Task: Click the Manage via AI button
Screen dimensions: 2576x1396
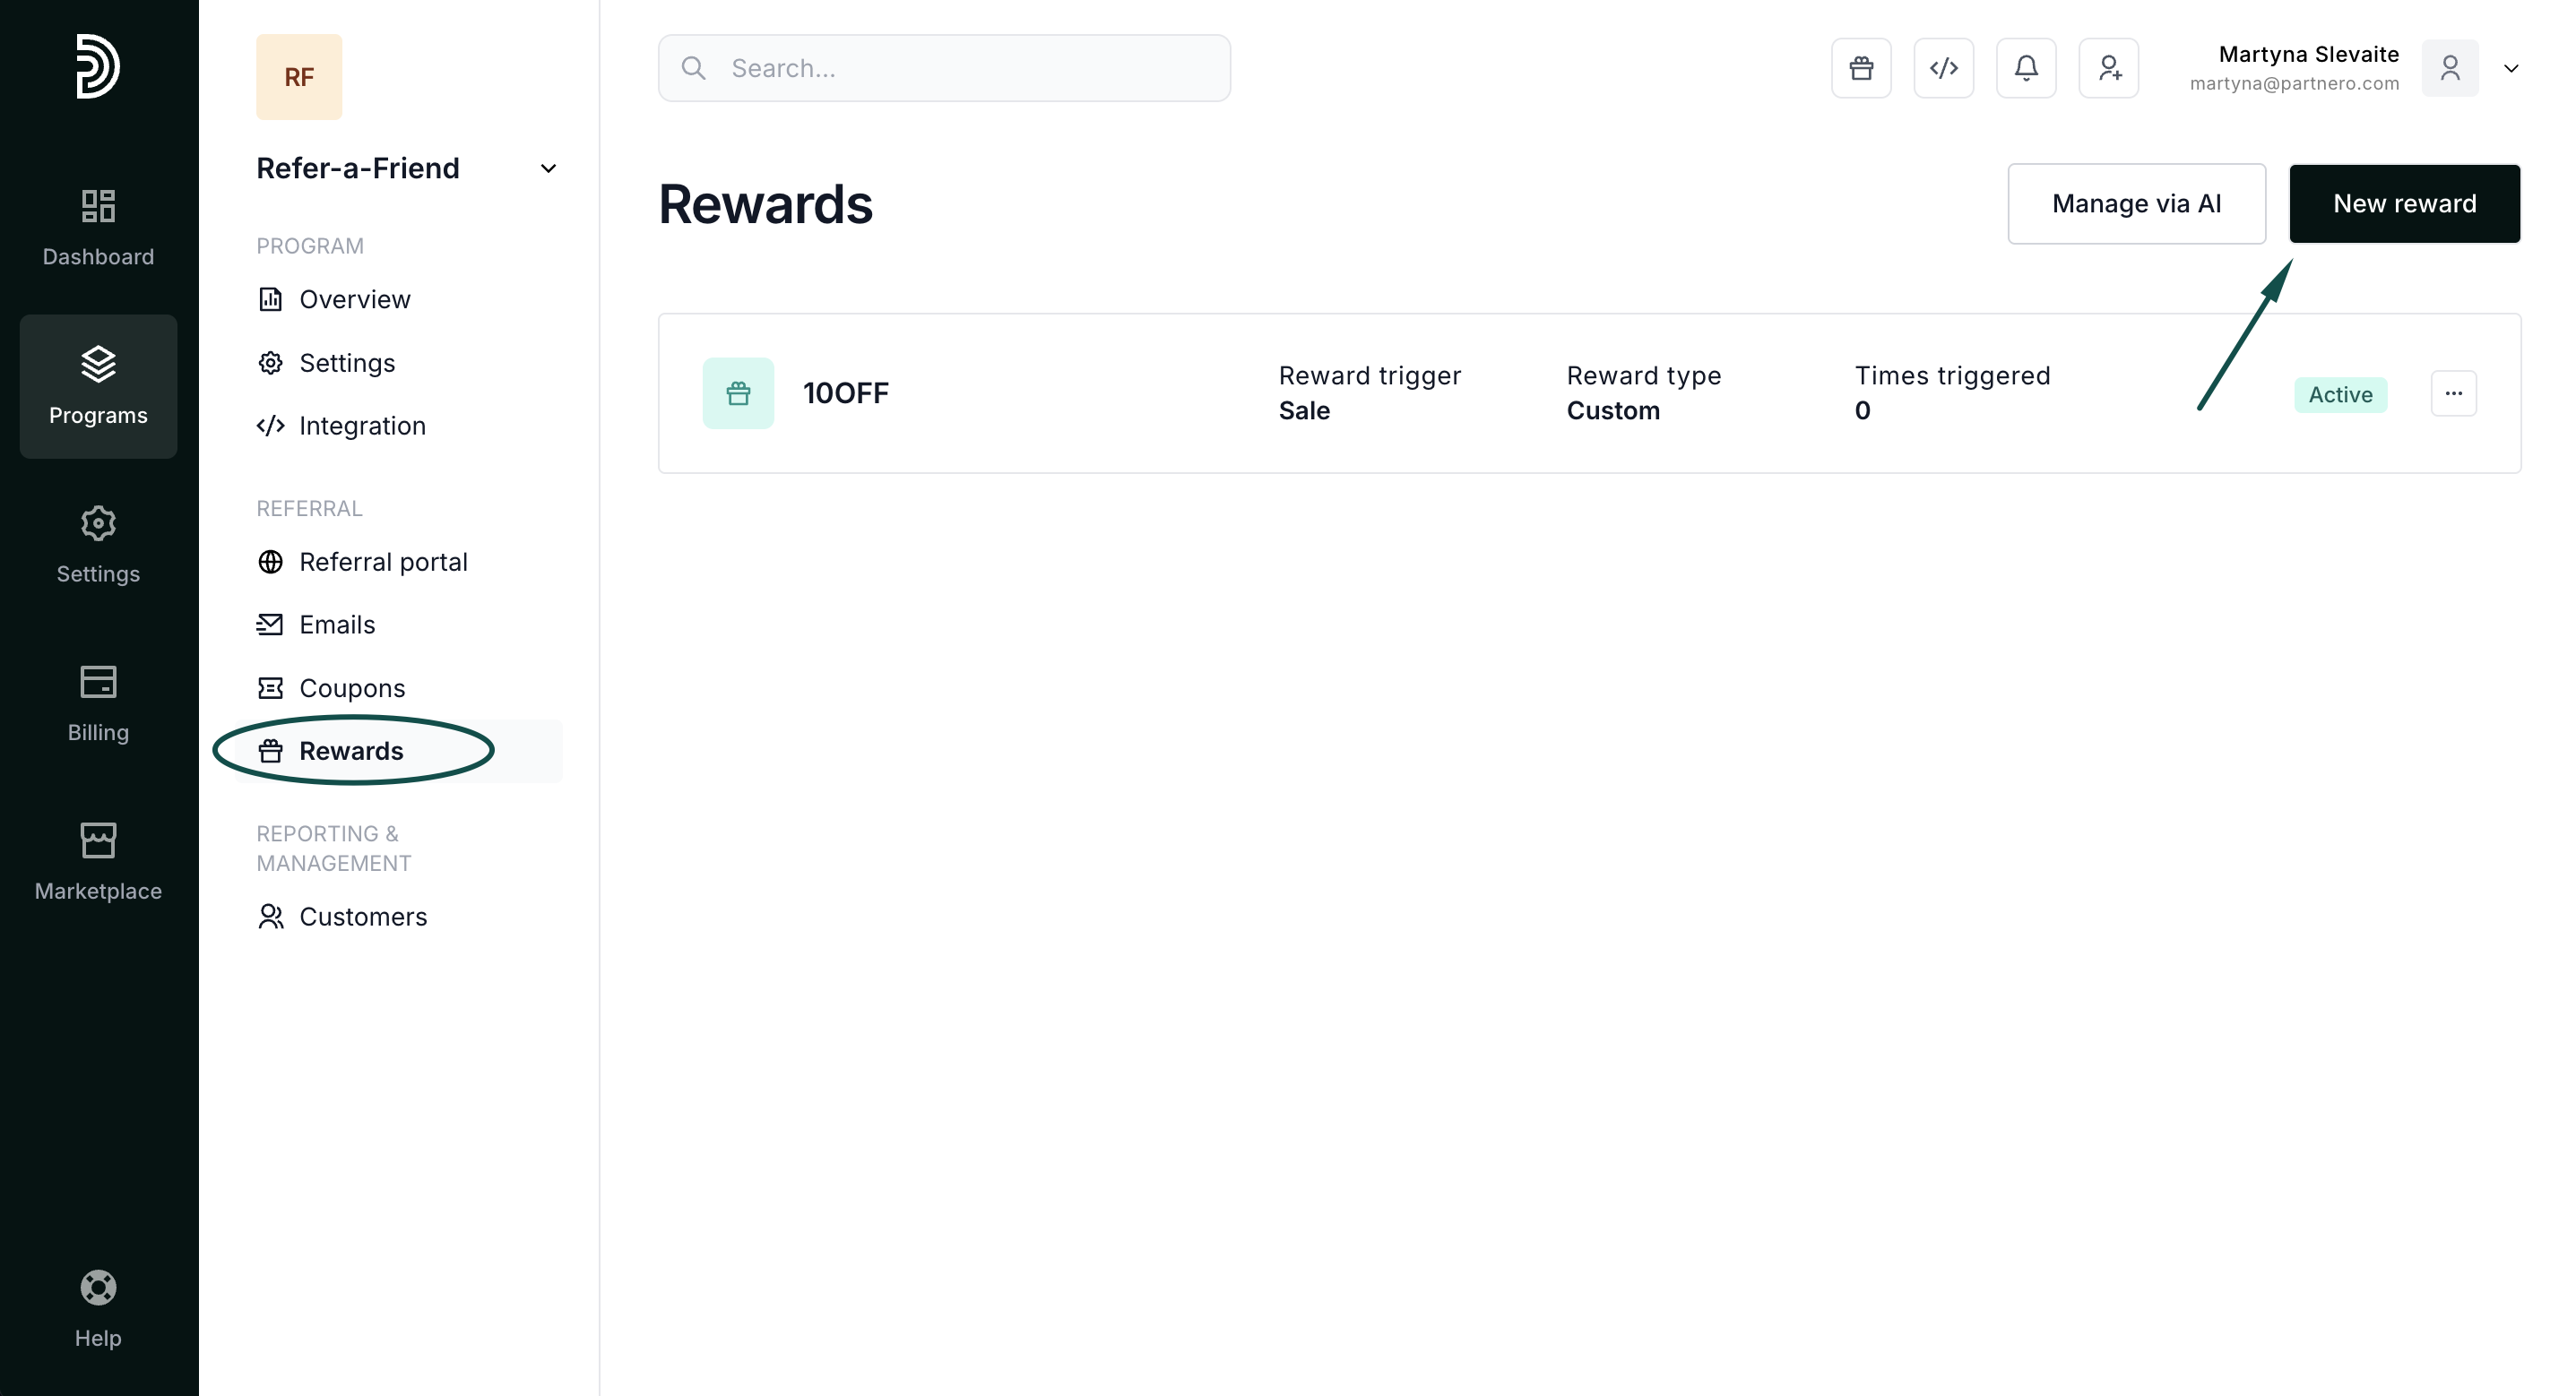Action: pos(2136,203)
